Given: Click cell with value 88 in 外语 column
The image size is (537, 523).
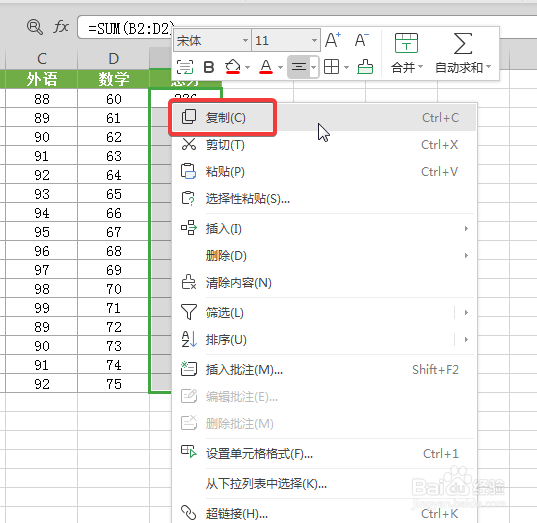Looking at the screenshot, I should pyautogui.click(x=41, y=99).
